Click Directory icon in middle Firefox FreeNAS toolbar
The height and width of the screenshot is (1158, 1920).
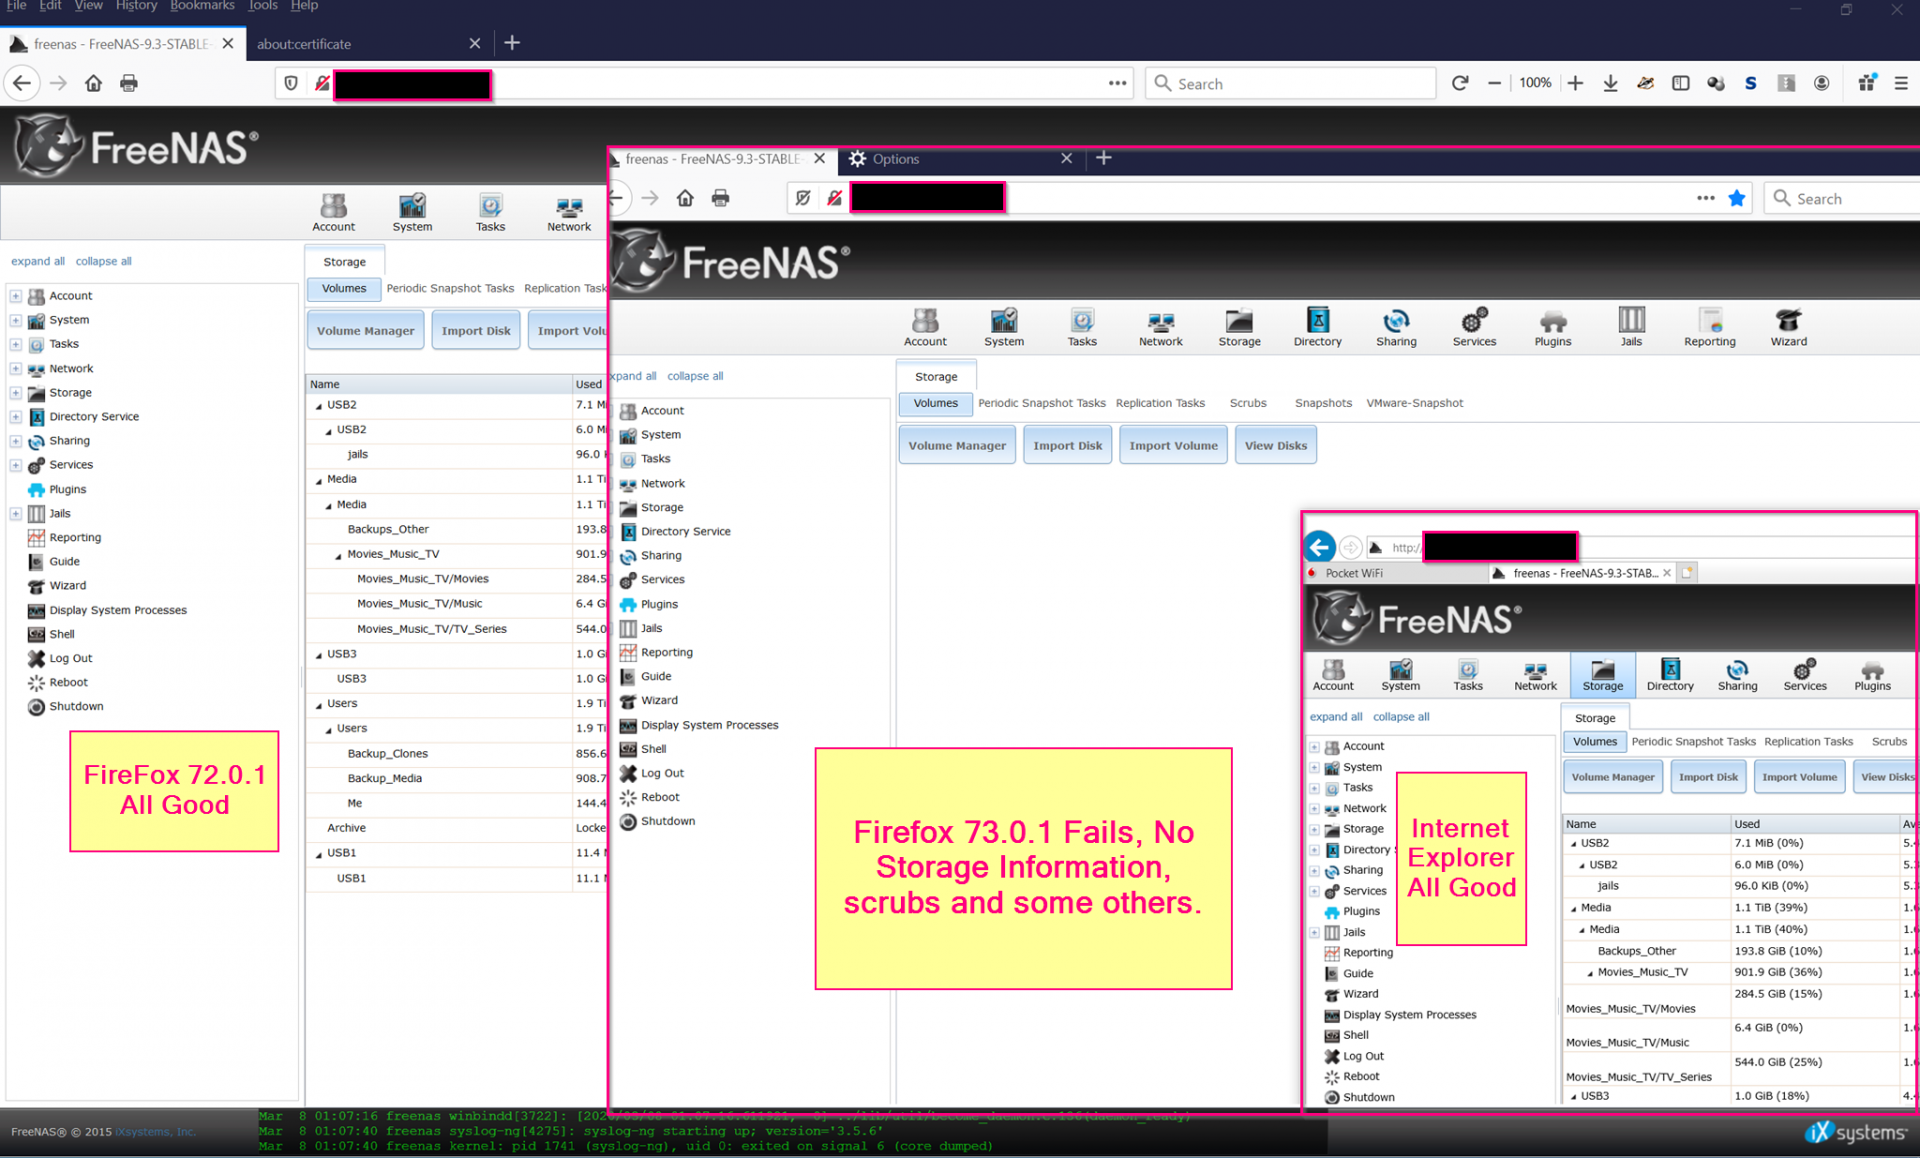1317,327
